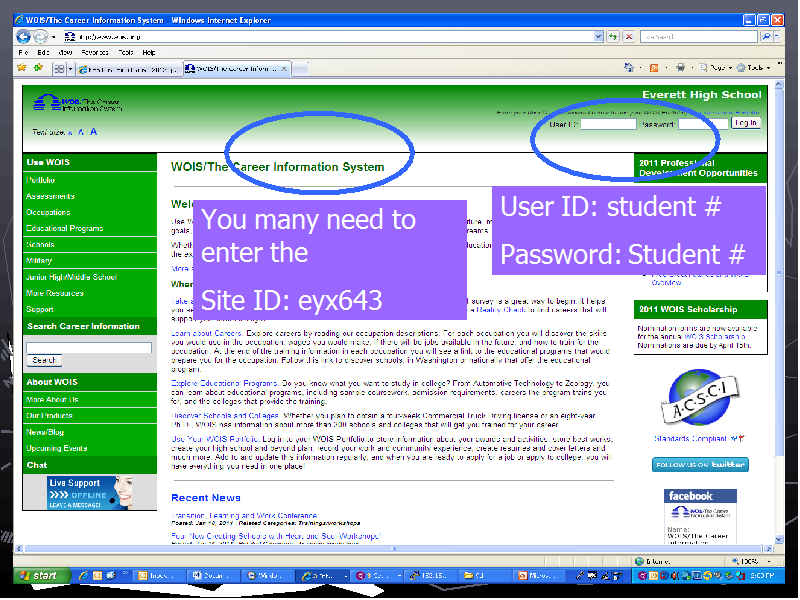Refresh the page with the green arrows icon
The image size is (800, 600).
612,37
